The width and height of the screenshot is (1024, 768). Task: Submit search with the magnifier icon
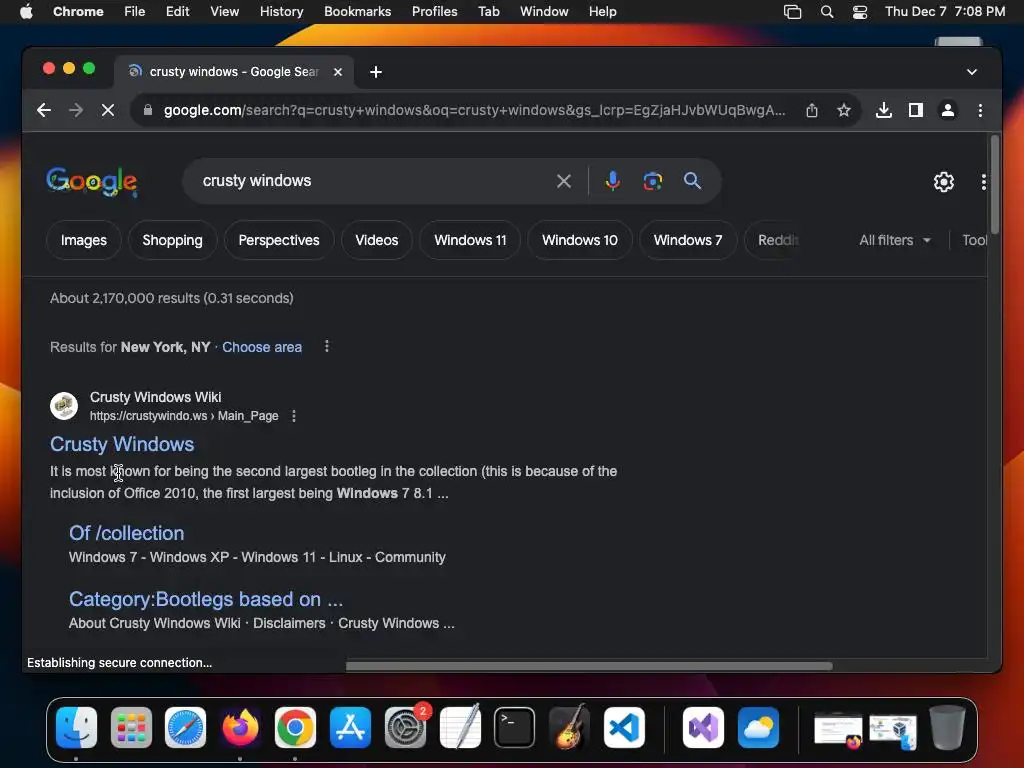(692, 181)
